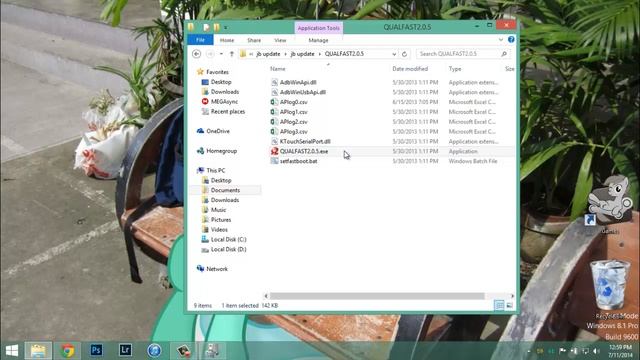Select KTouchSerialPort.dll file
Image resolution: width=640 pixels, height=360 pixels.
pos(305,141)
